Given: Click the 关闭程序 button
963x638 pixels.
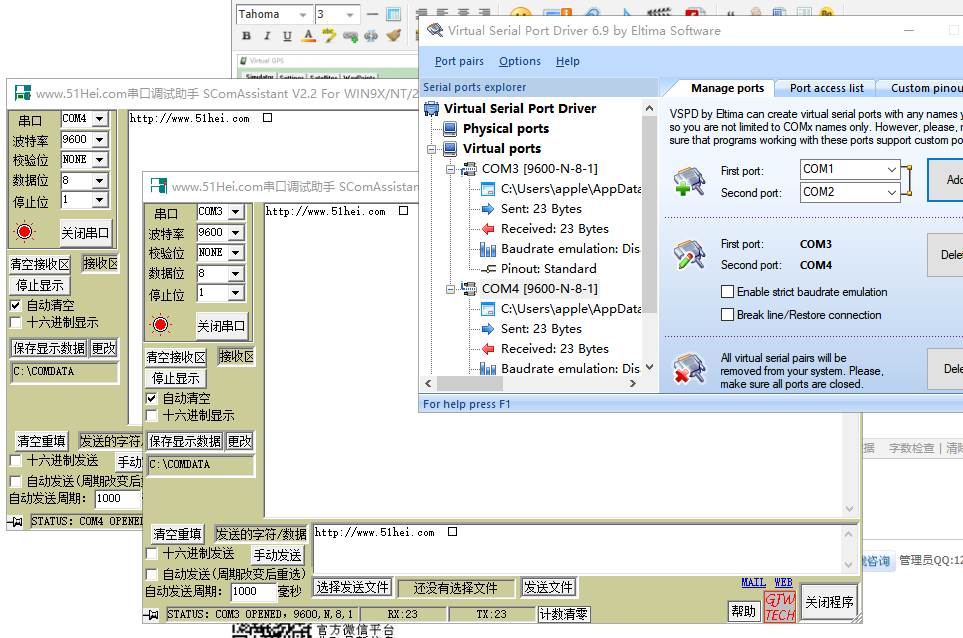Looking at the screenshot, I should tap(829, 602).
